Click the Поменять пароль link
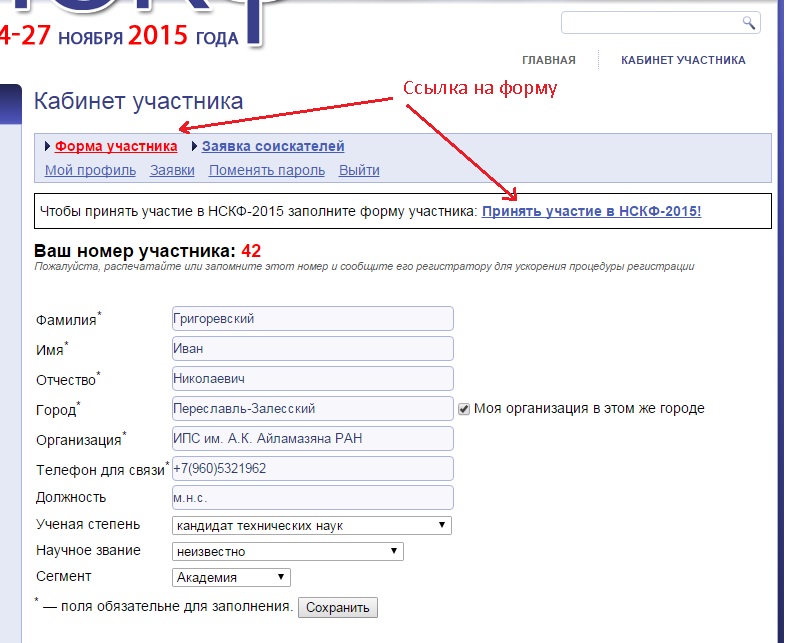This screenshot has width=787, height=643. 267,170
